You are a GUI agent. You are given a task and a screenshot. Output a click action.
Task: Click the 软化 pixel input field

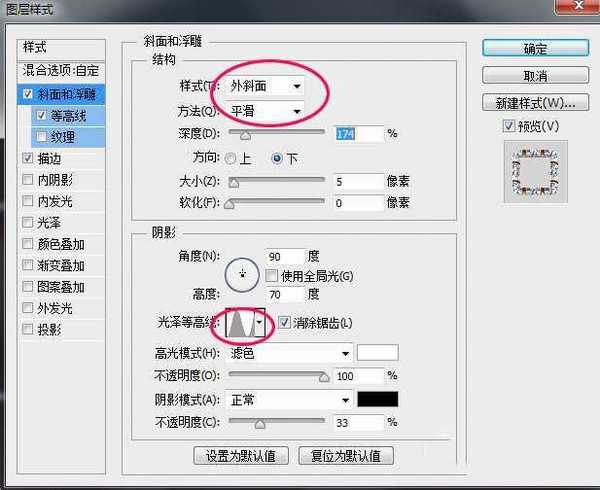[x=359, y=203]
